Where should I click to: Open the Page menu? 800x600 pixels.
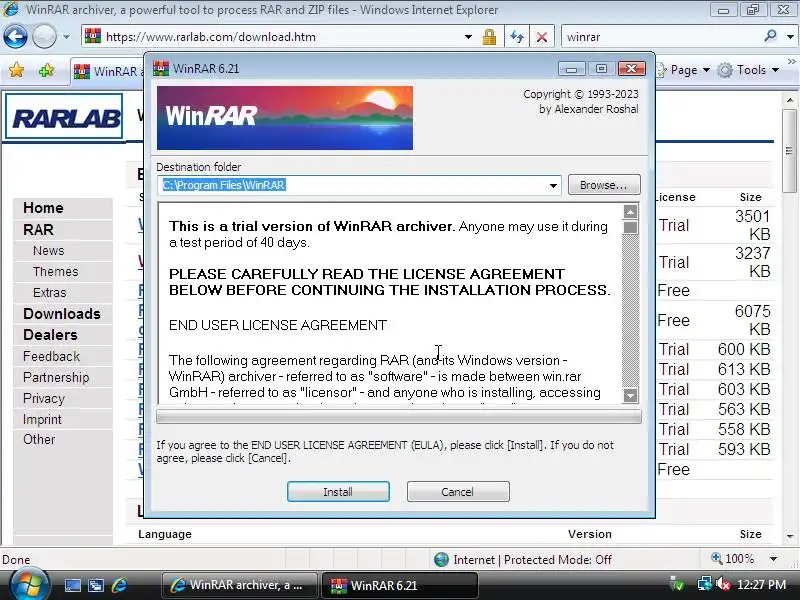click(683, 70)
